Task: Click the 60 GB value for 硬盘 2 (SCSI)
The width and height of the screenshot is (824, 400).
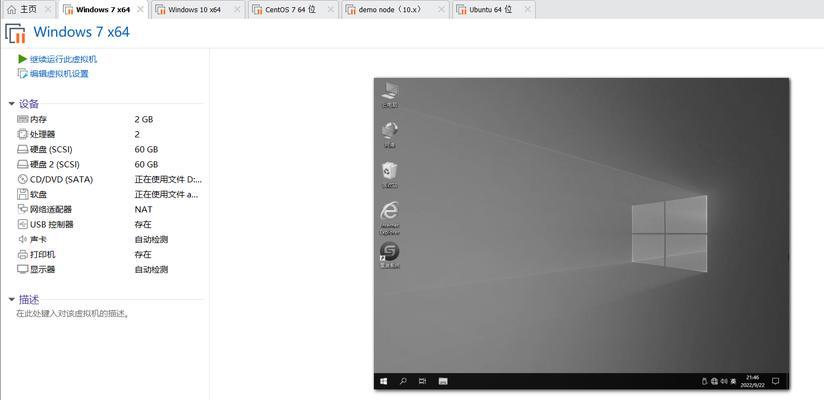Action: pyautogui.click(x=146, y=164)
